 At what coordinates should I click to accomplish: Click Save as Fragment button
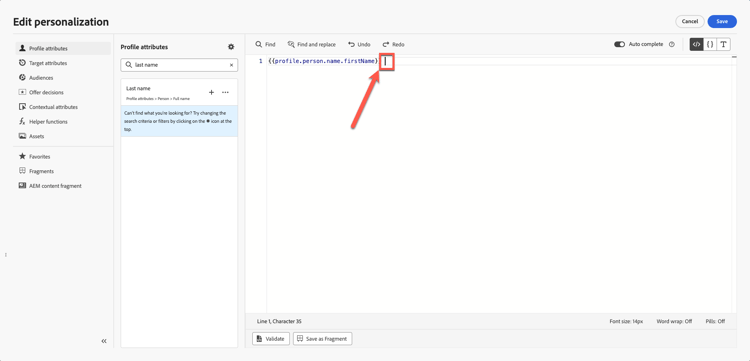coord(322,339)
